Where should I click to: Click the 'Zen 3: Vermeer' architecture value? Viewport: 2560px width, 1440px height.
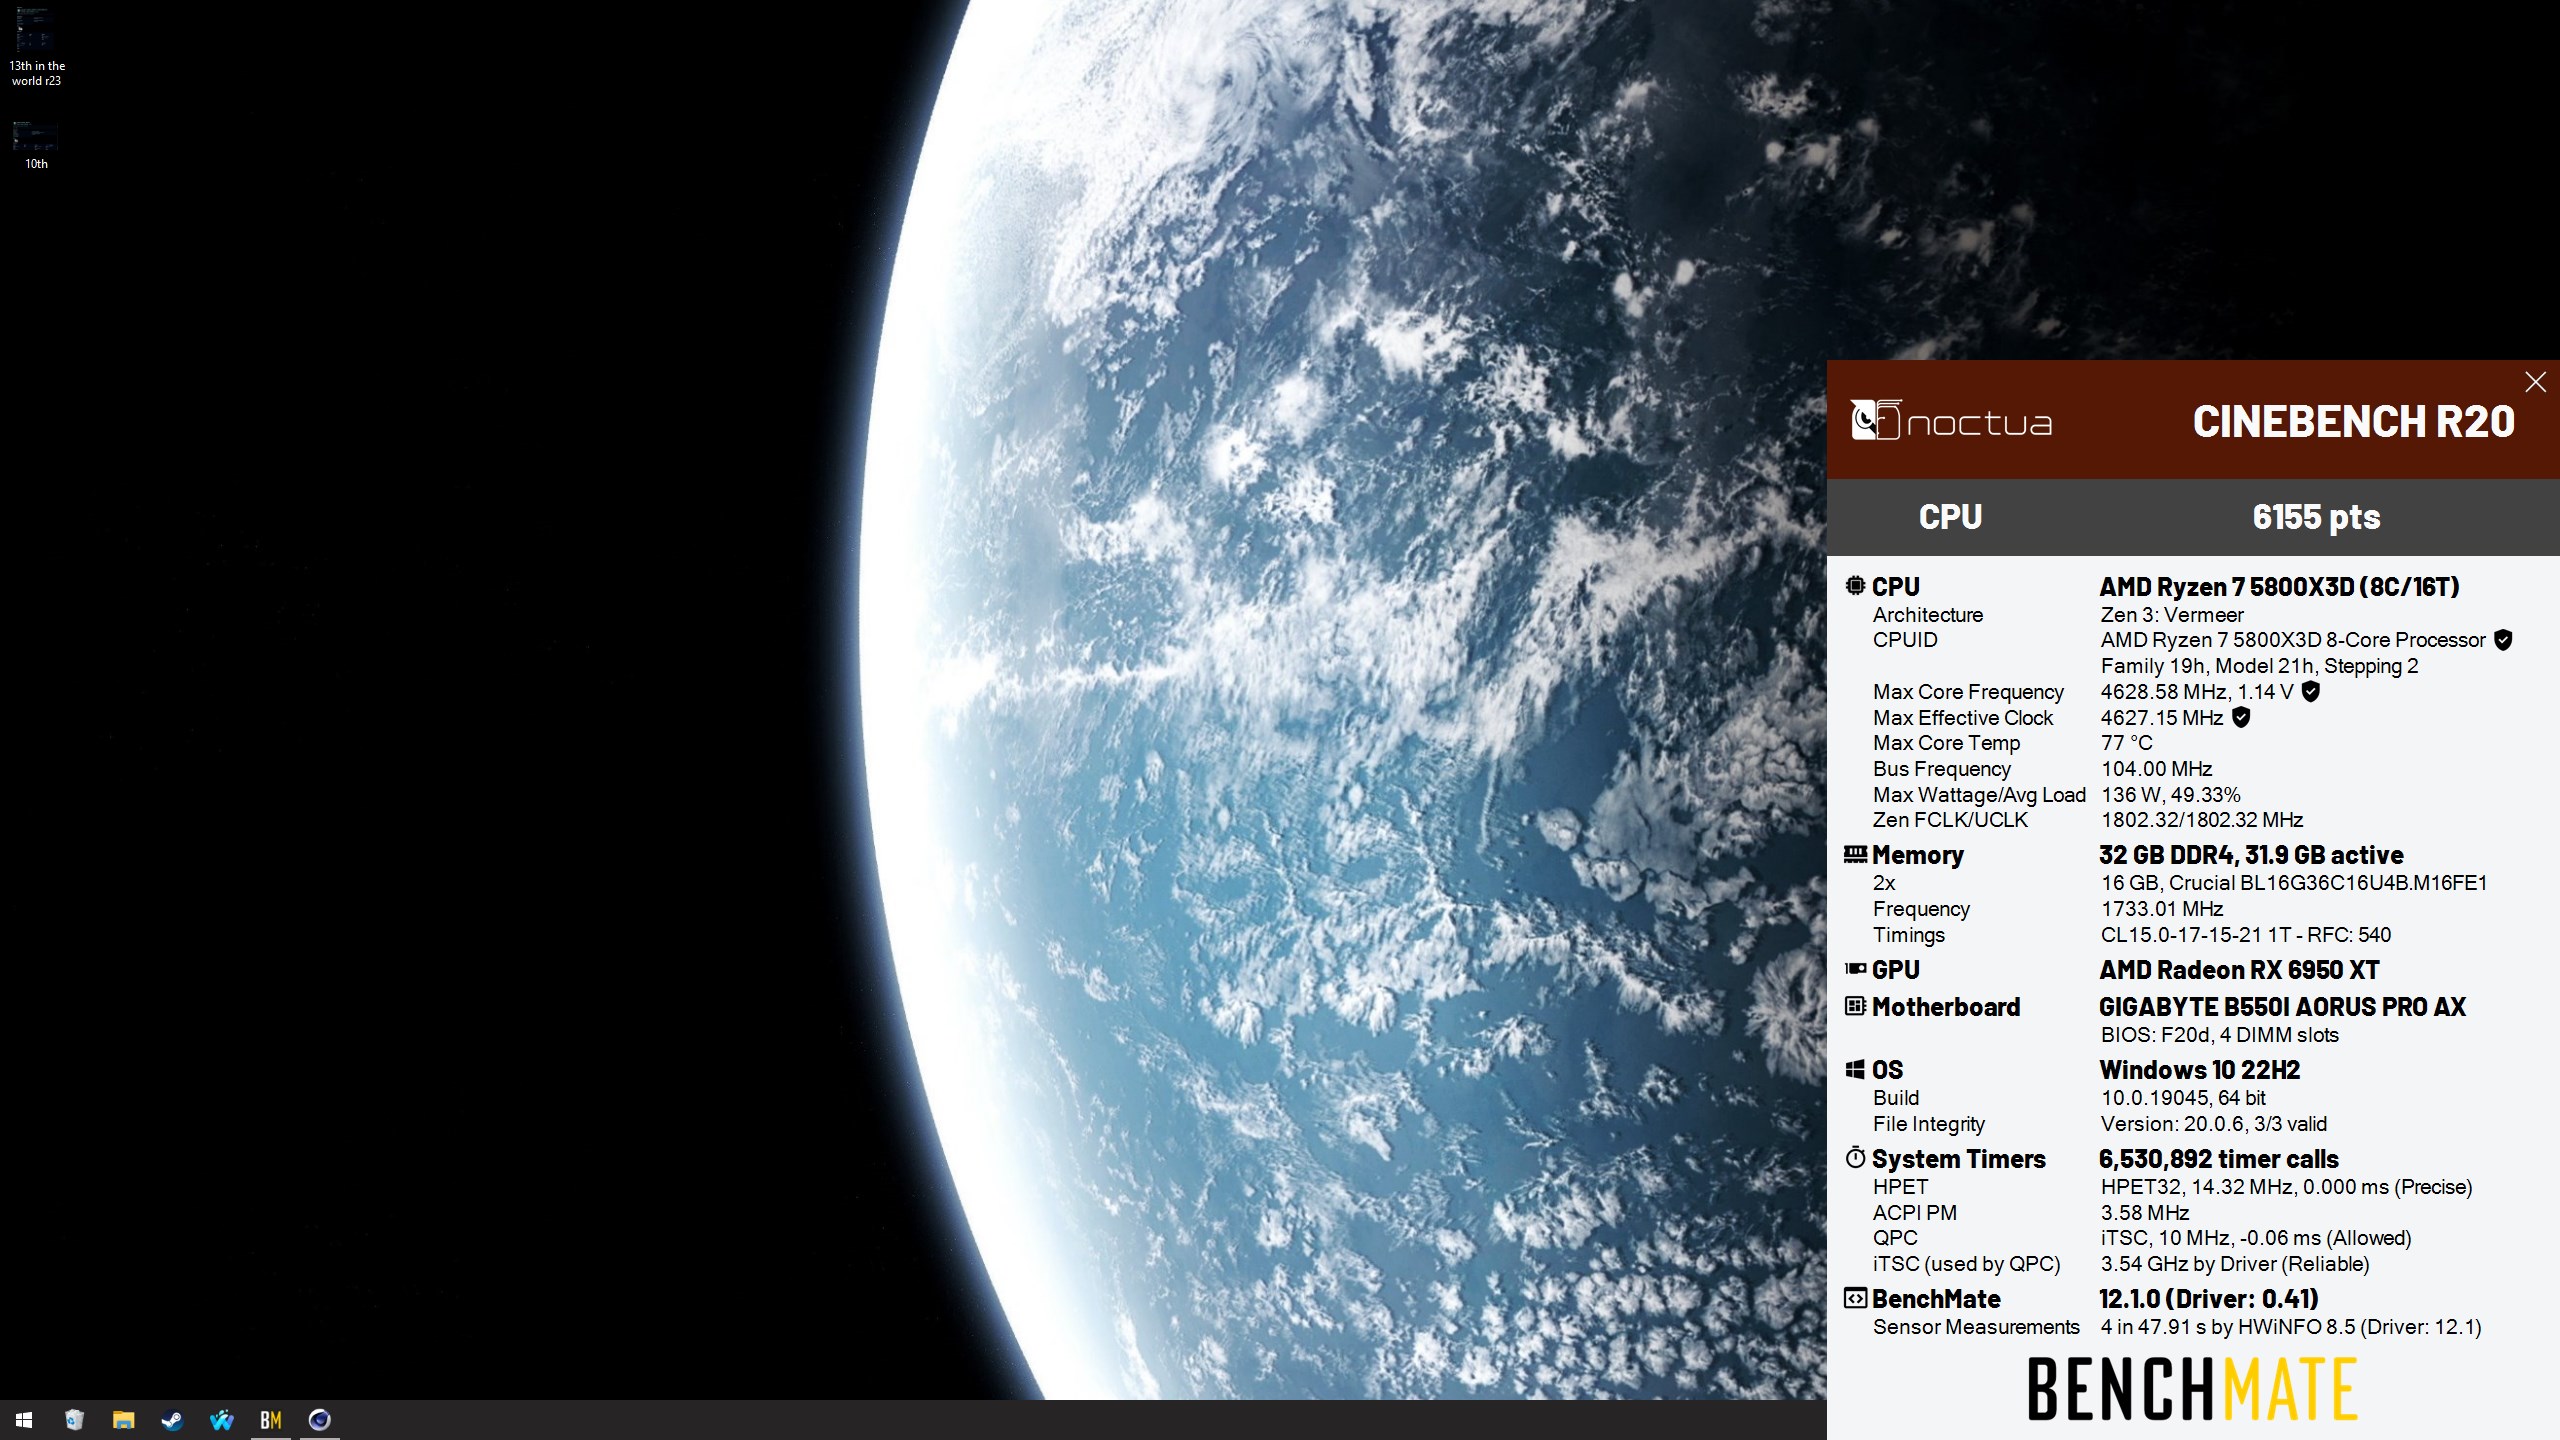(2172, 615)
